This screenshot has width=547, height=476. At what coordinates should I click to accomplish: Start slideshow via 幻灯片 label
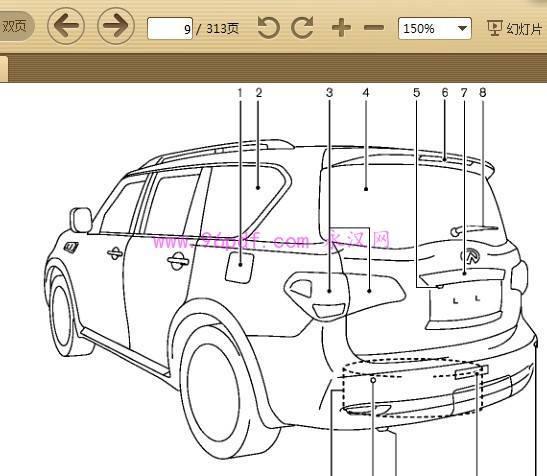tap(524, 29)
